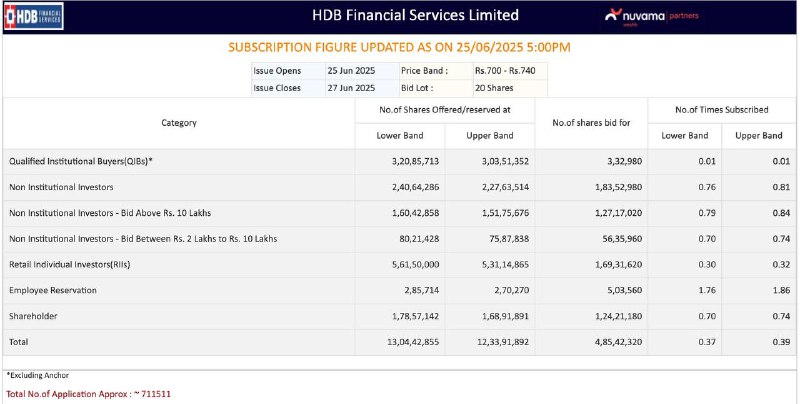The image size is (800, 404).
Task: Click the Category column header
Action: 179,122
